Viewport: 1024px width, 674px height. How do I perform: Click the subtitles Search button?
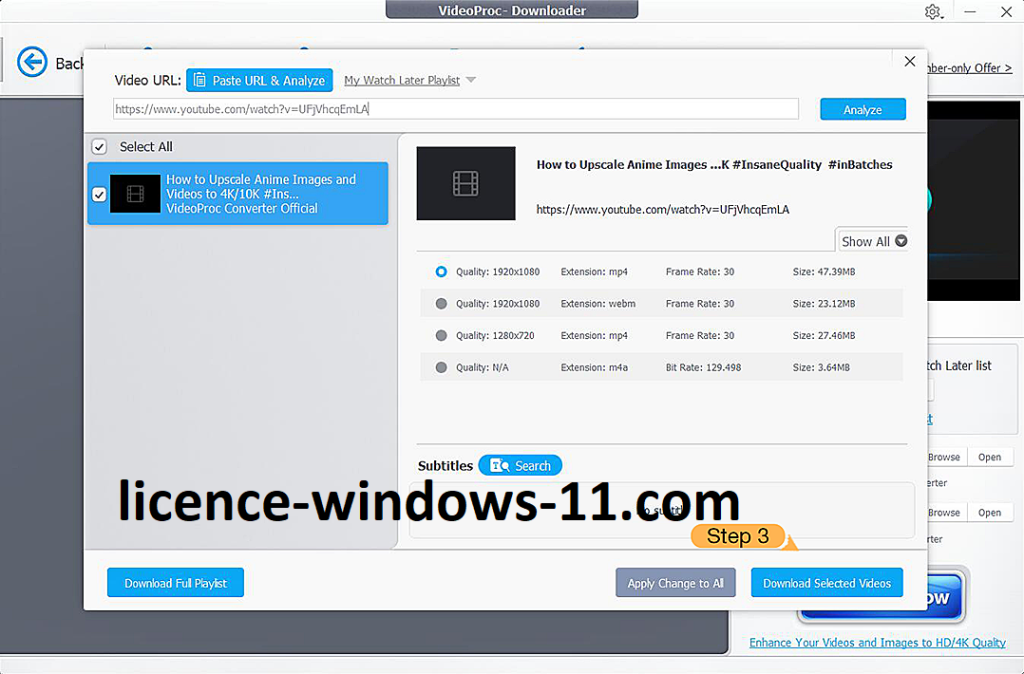[x=520, y=466]
